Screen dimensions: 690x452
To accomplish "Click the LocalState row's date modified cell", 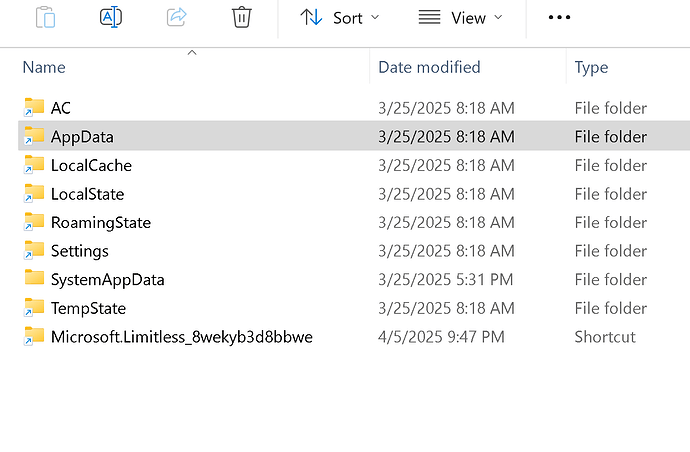I will [x=446, y=194].
